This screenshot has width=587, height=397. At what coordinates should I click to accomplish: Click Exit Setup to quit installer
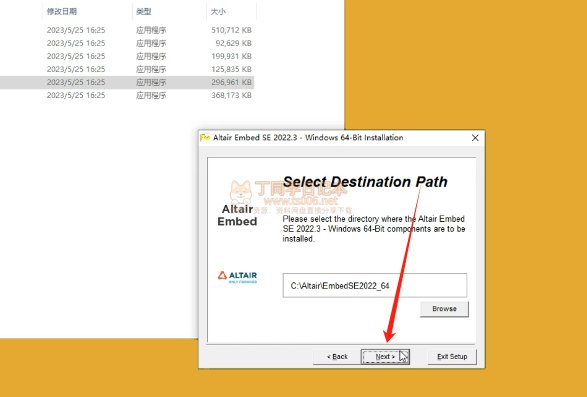(452, 357)
